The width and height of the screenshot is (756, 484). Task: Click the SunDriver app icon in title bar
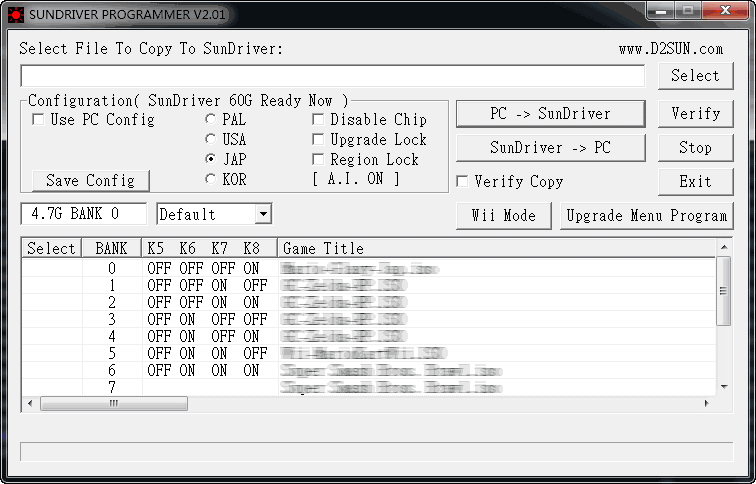(x=16, y=14)
